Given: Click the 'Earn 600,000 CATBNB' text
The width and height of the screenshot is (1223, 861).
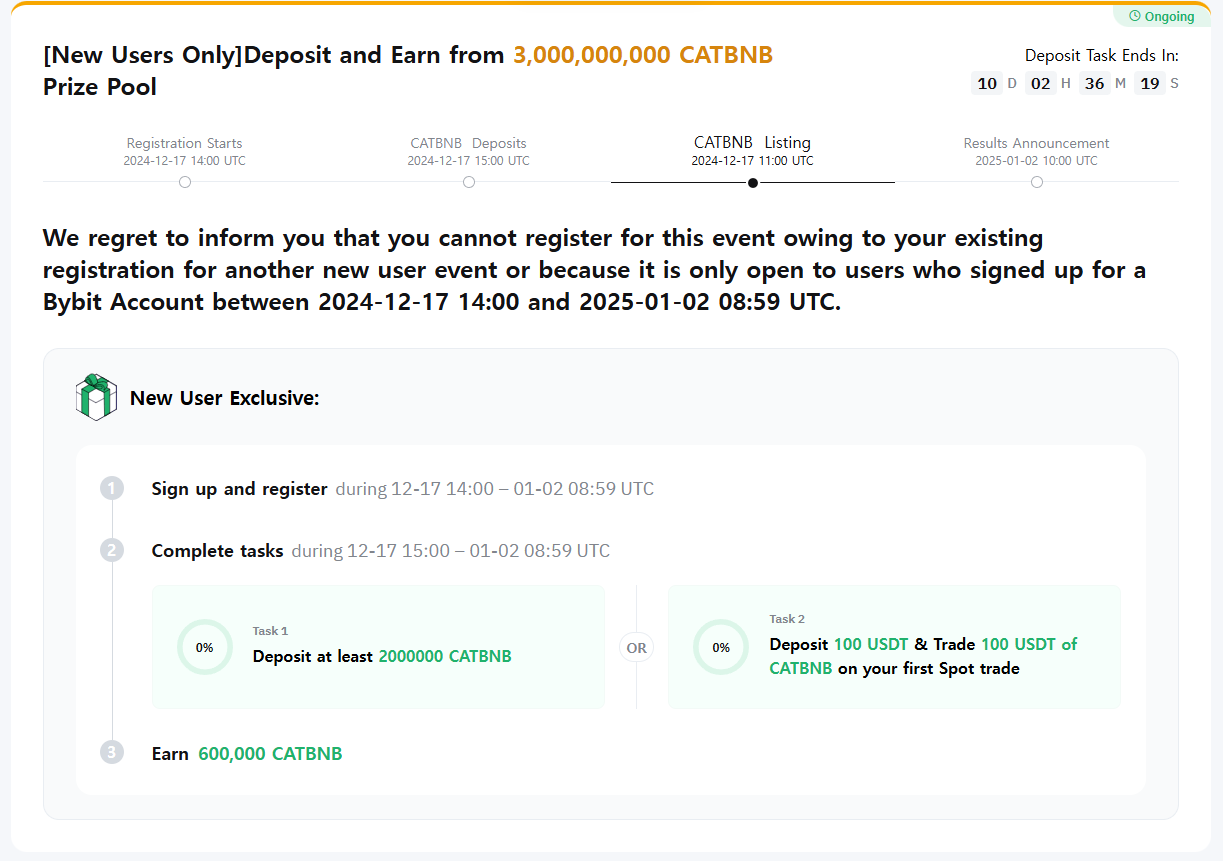Looking at the screenshot, I should pyautogui.click(x=247, y=753).
